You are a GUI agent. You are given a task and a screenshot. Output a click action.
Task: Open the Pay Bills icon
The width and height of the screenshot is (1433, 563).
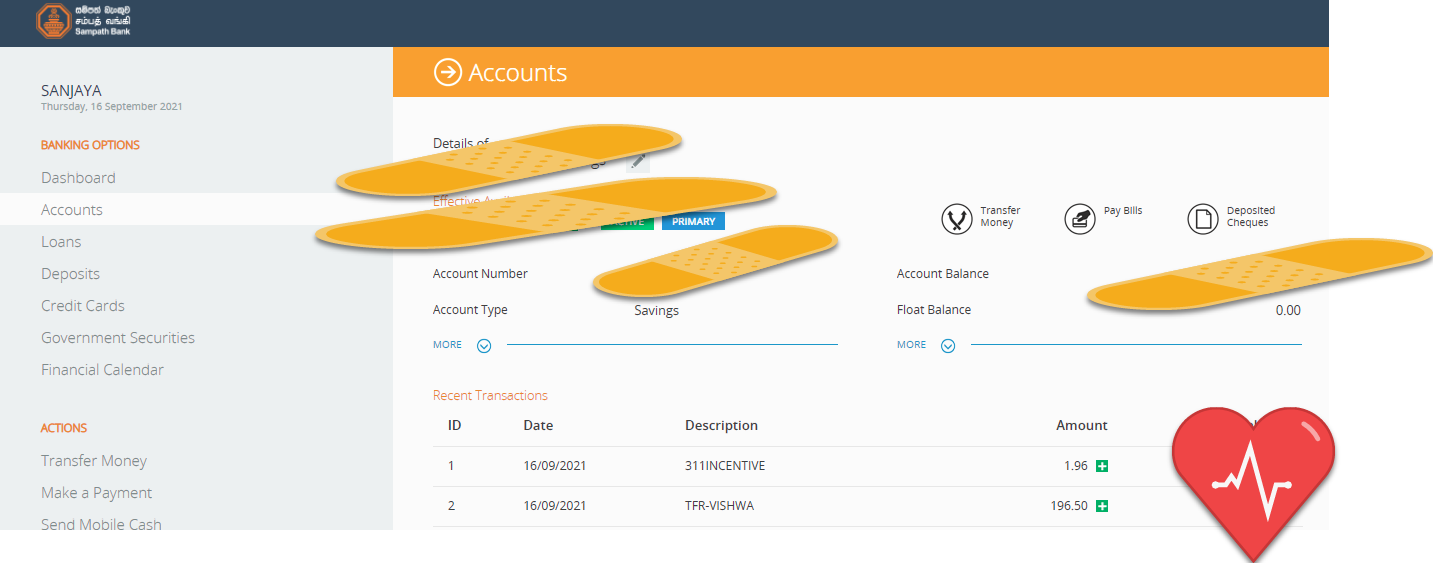pyautogui.click(x=1080, y=219)
